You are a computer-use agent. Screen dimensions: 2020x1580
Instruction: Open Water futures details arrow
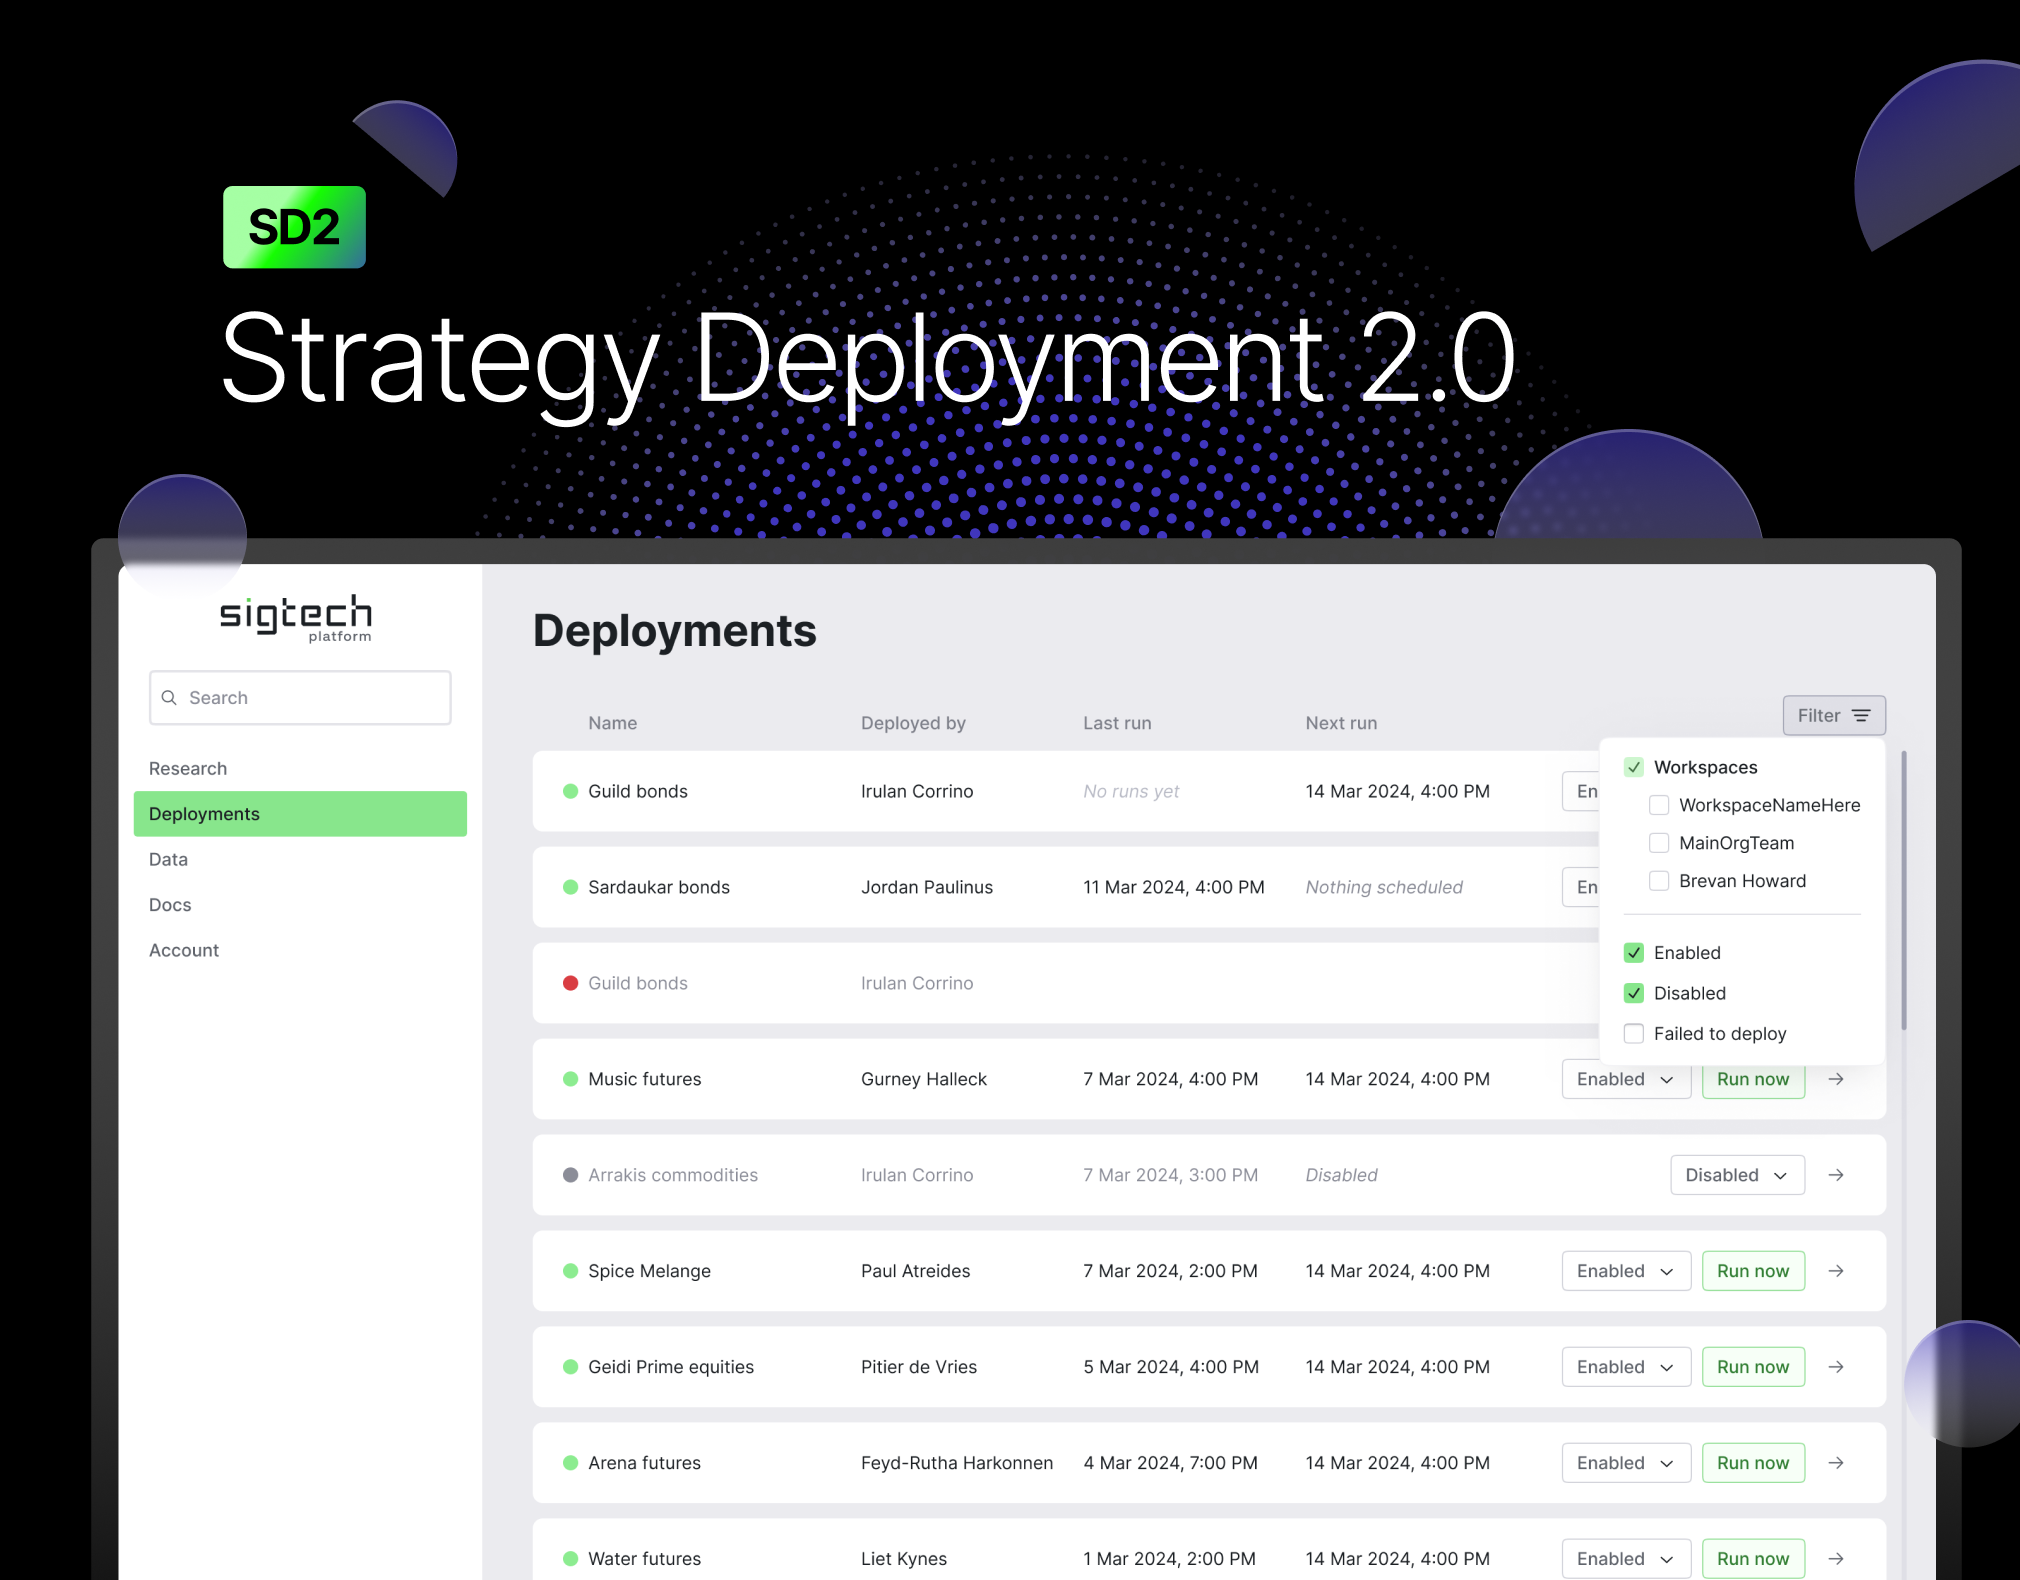coord(1836,1559)
